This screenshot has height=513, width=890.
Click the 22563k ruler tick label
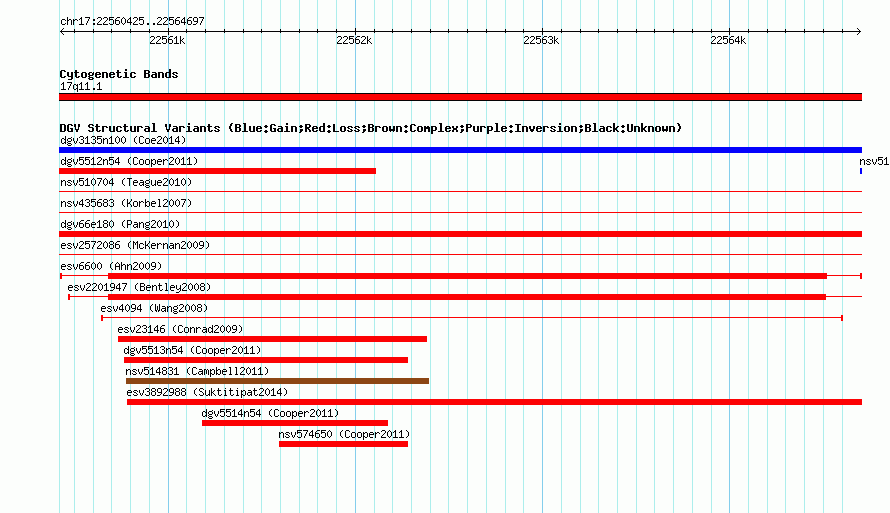[541, 40]
